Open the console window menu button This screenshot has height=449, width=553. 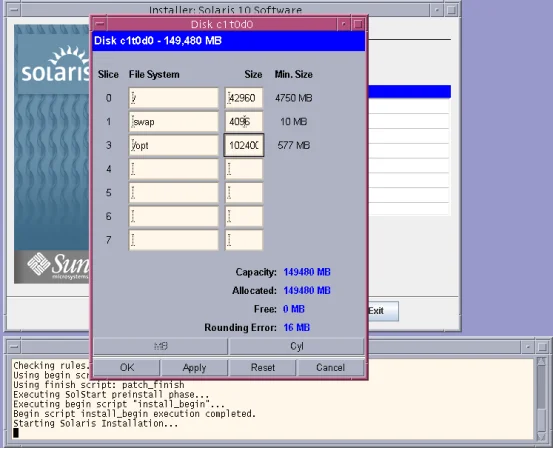[x=14, y=347]
